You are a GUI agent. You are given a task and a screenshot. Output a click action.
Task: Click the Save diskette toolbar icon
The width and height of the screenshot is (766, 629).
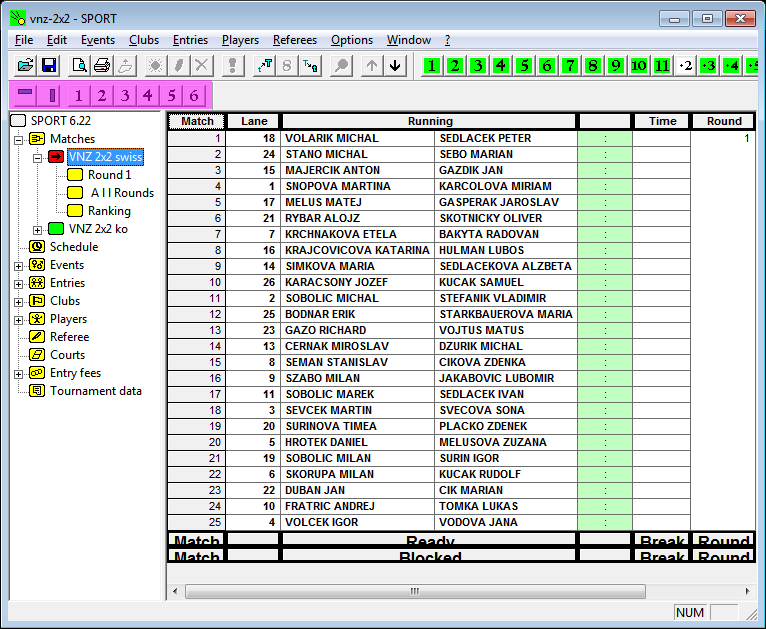(49, 66)
